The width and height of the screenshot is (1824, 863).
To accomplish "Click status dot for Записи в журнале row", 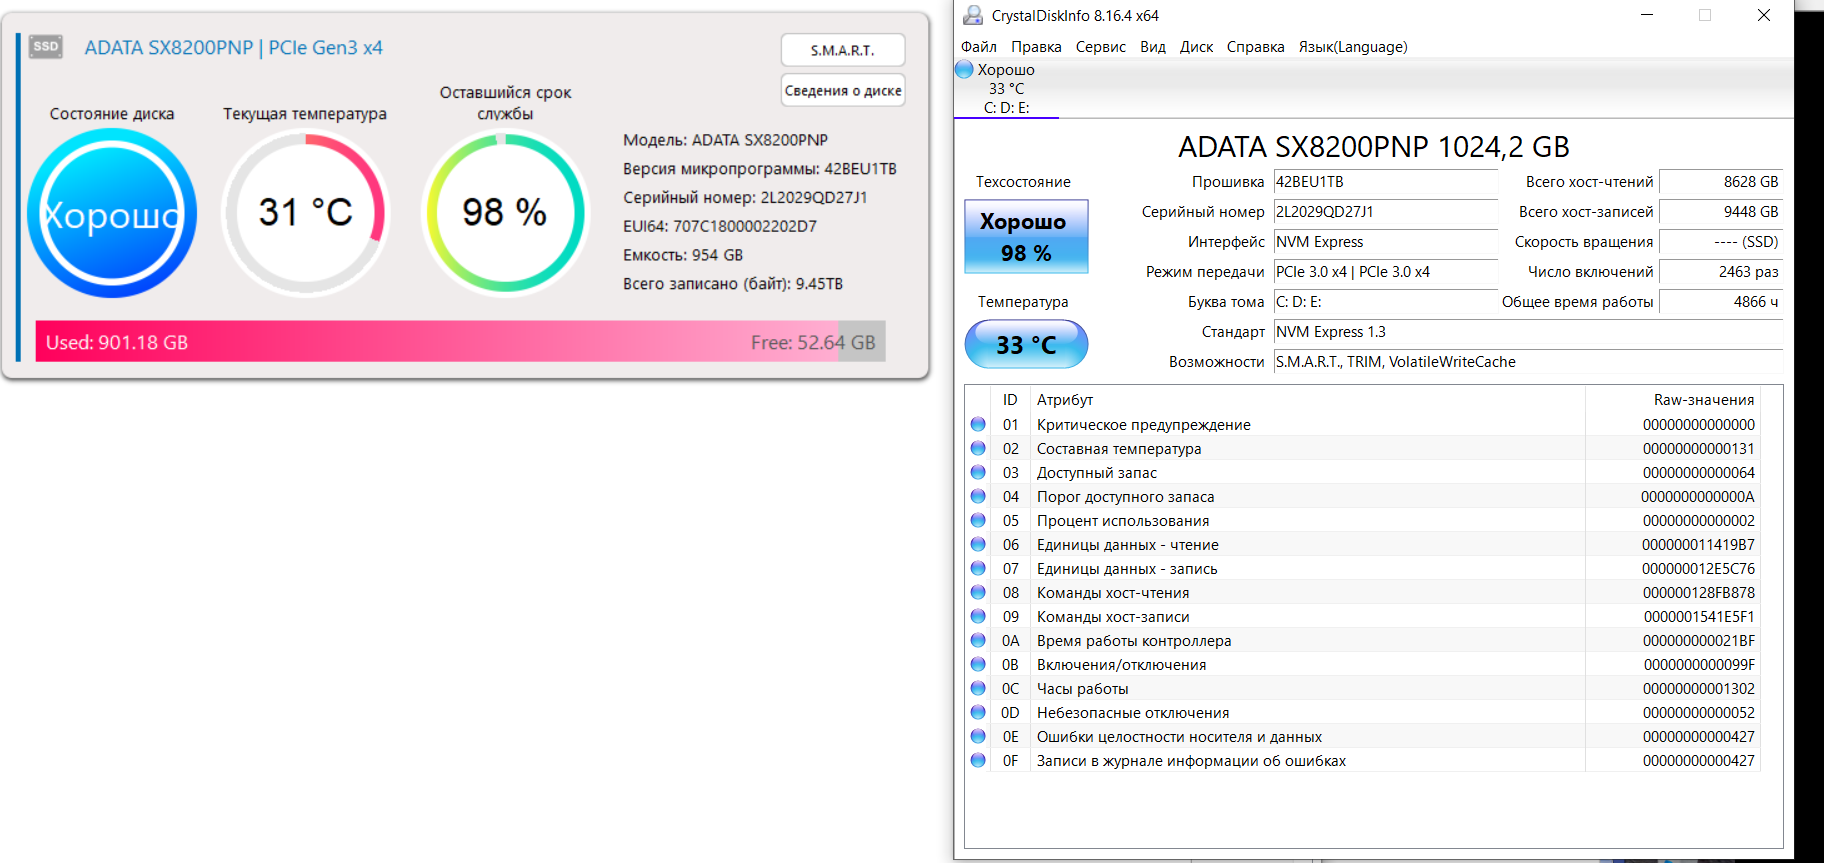I will coord(978,760).
